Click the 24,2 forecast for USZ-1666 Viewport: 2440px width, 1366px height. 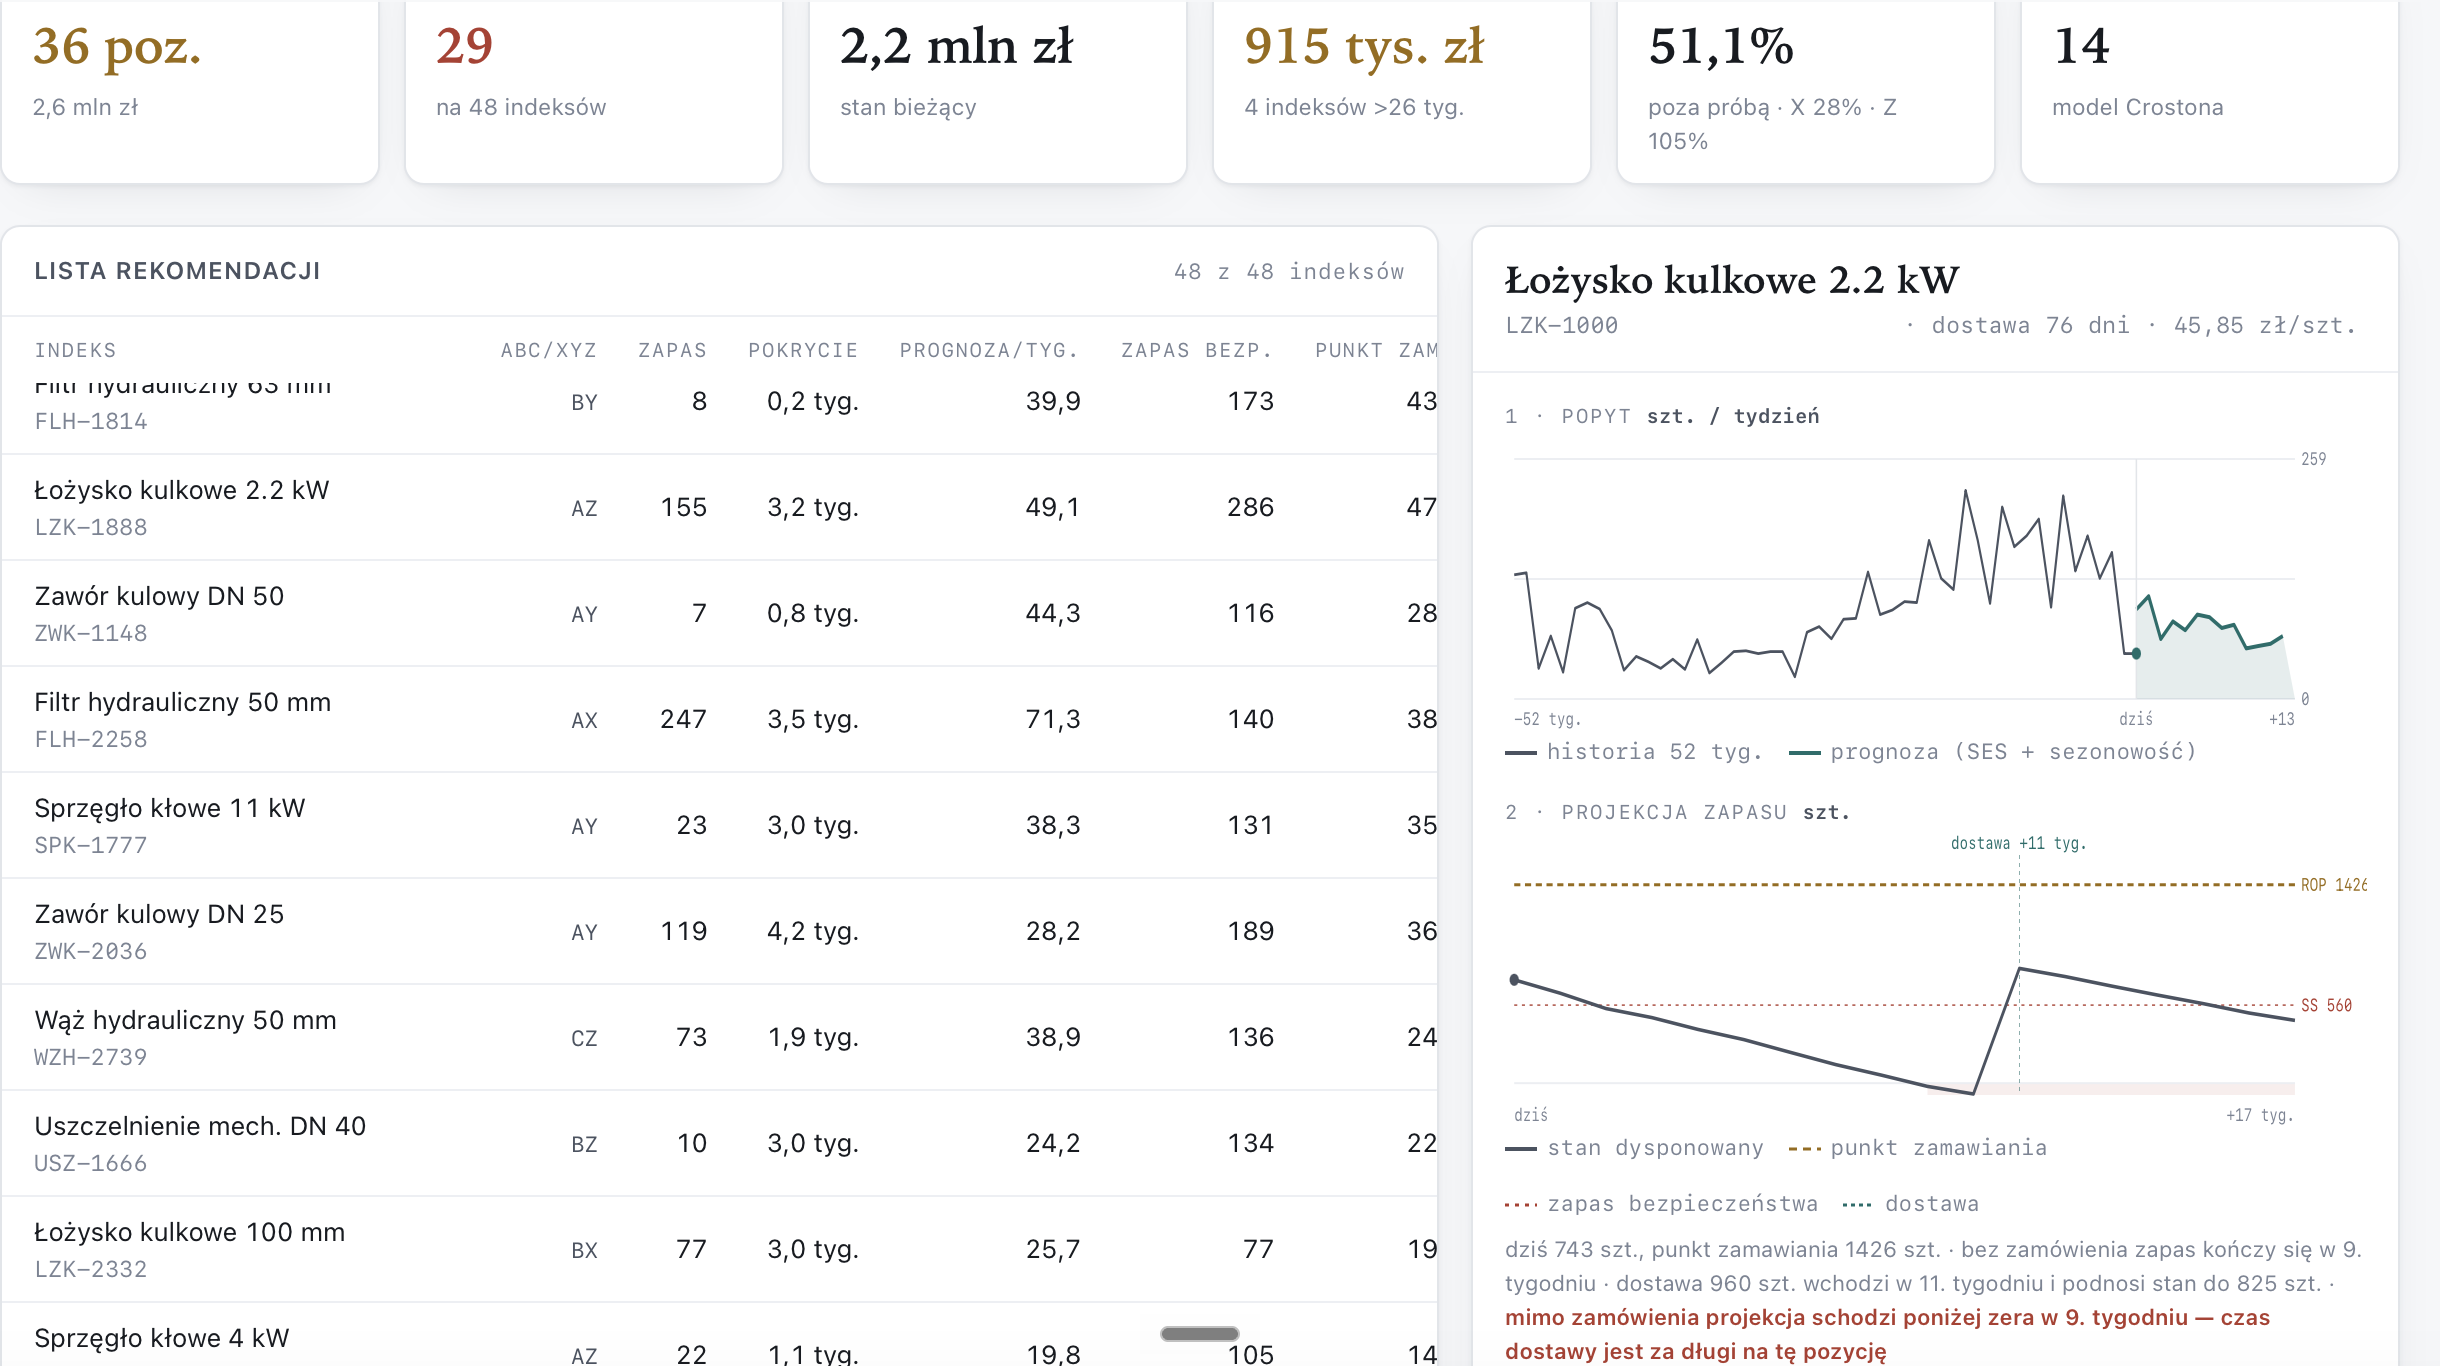1053,1143
